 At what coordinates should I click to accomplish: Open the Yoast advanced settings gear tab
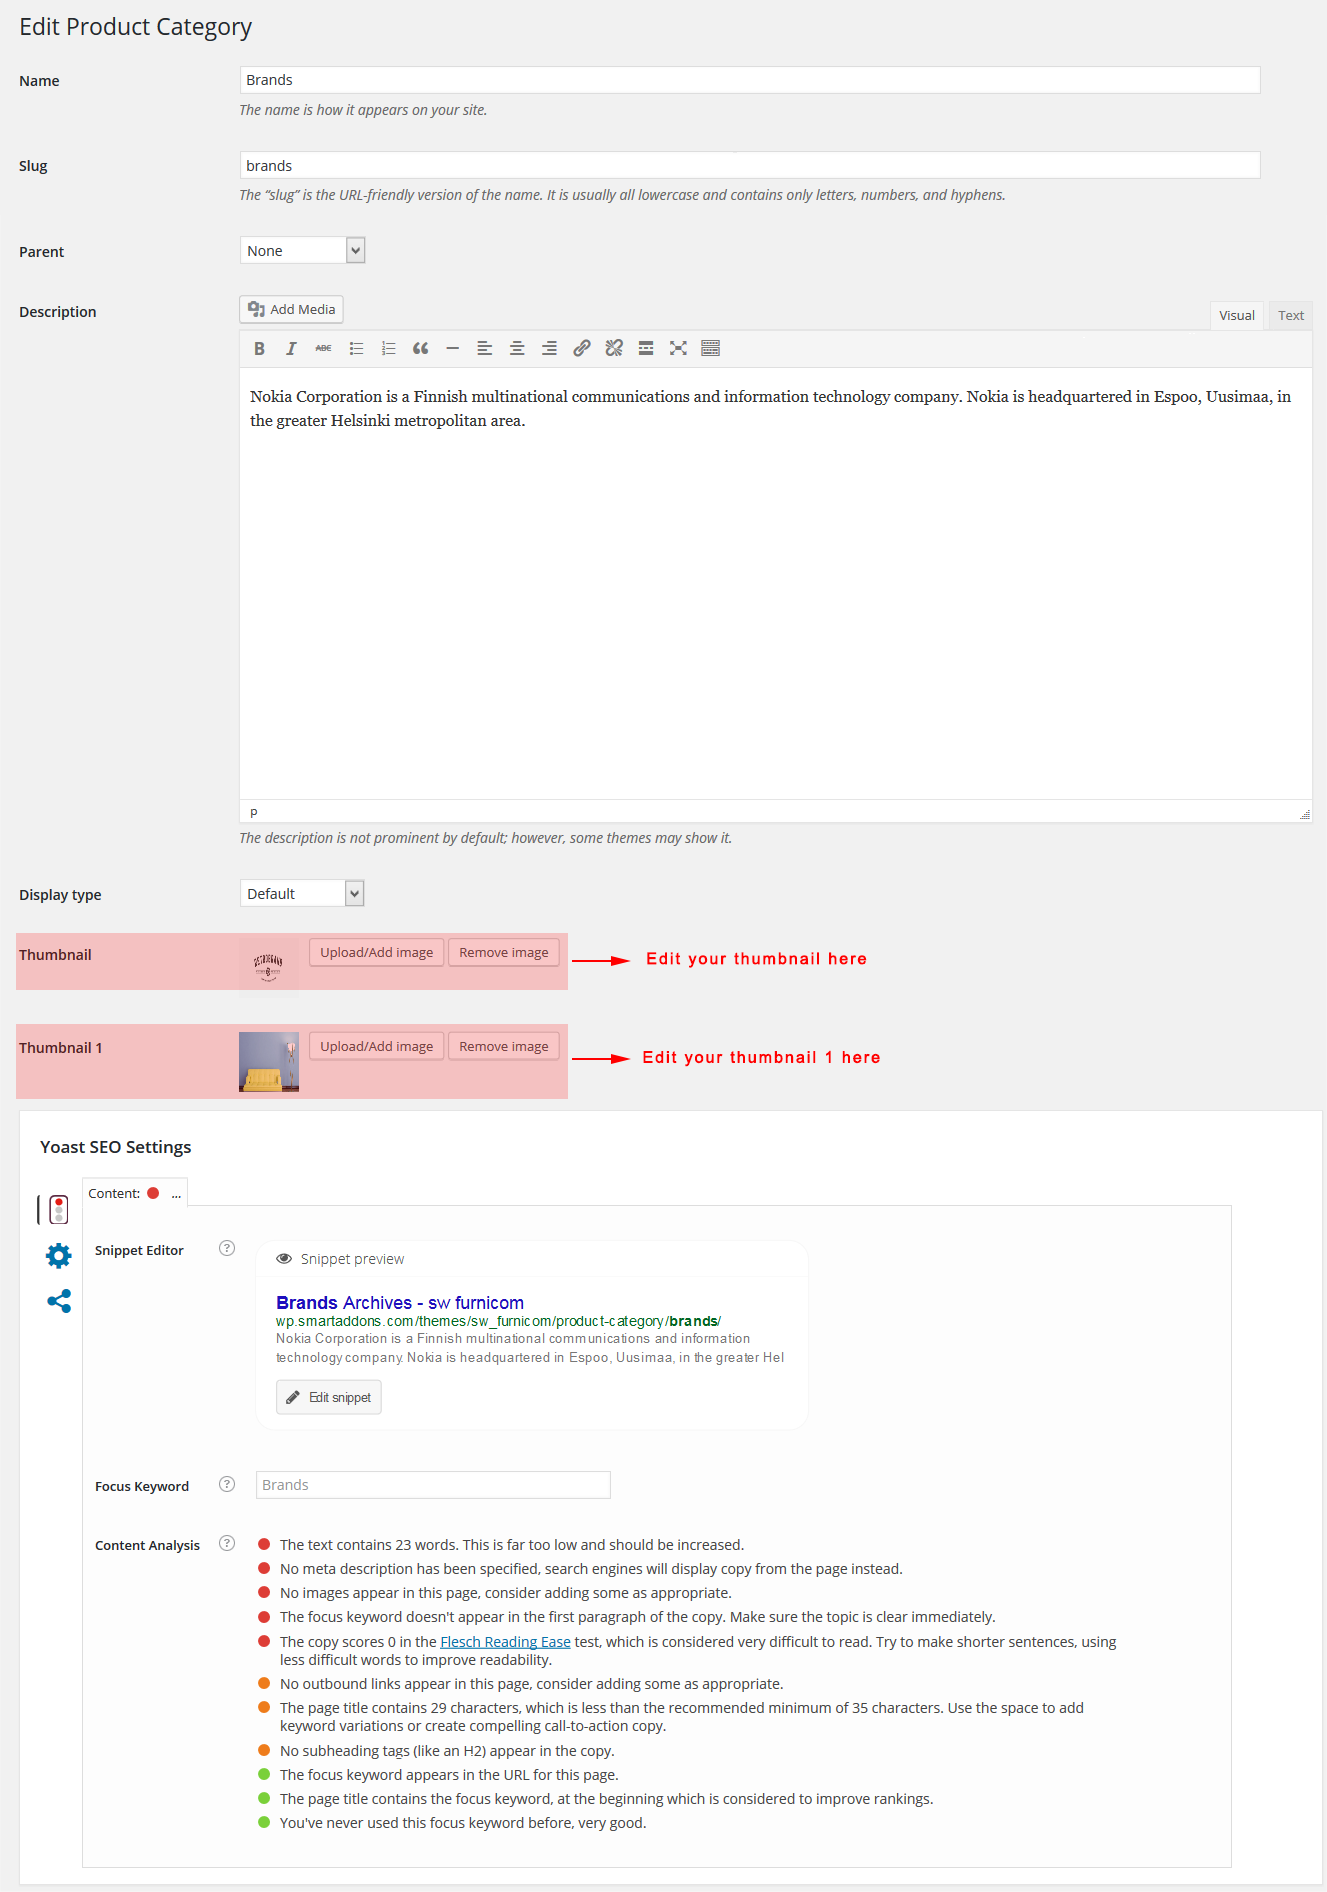point(59,1256)
